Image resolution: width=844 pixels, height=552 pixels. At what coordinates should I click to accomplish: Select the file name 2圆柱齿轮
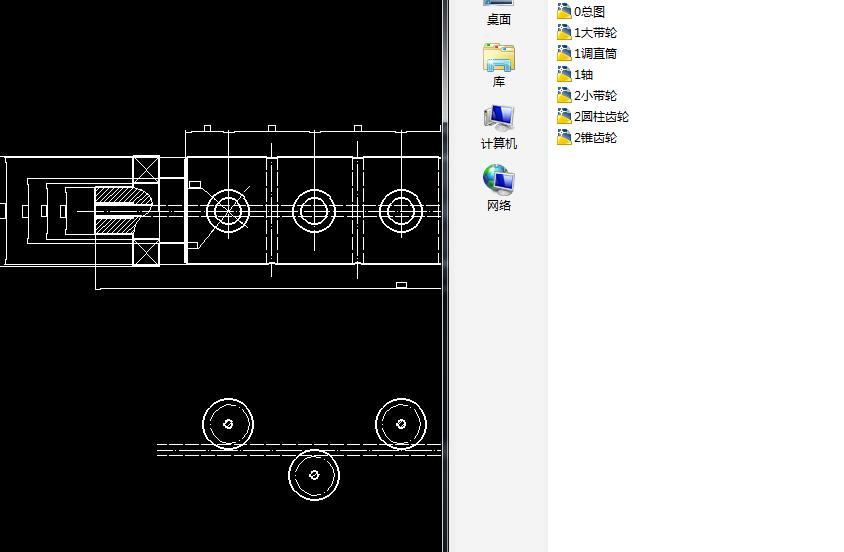click(x=601, y=117)
